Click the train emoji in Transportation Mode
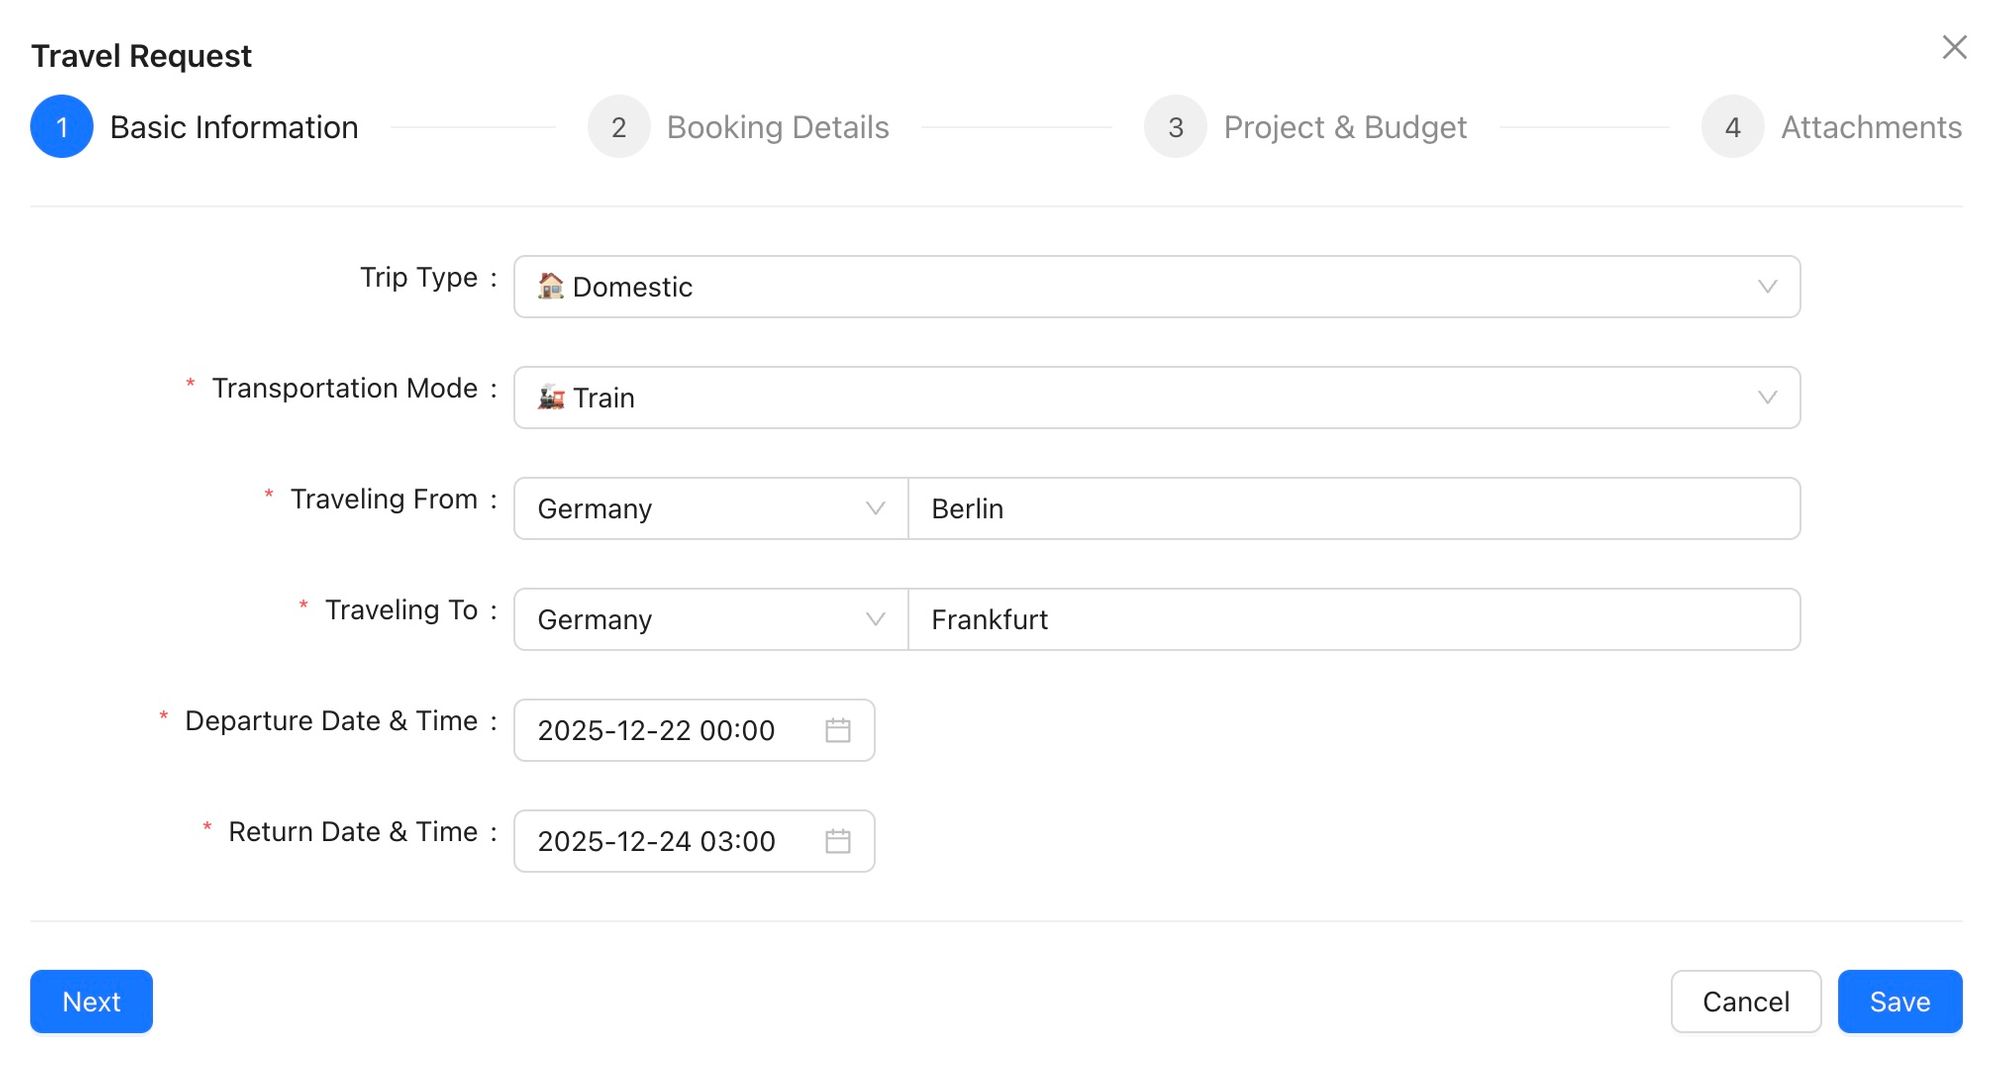2000x1077 pixels. (x=551, y=398)
